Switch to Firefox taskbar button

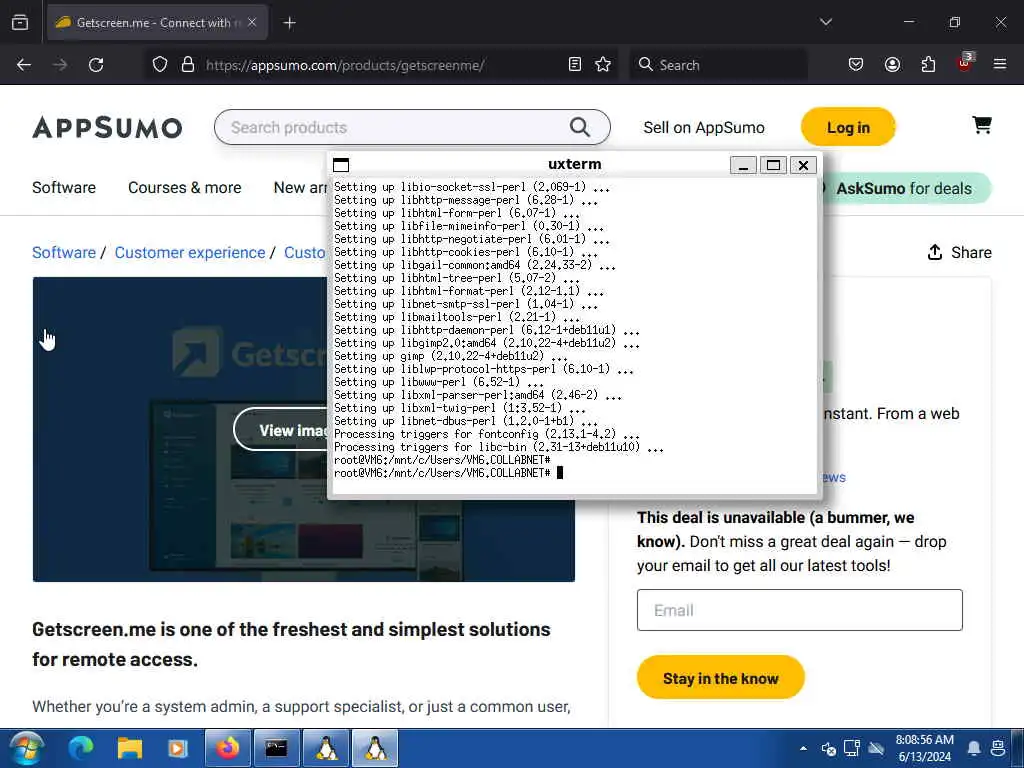coord(228,748)
